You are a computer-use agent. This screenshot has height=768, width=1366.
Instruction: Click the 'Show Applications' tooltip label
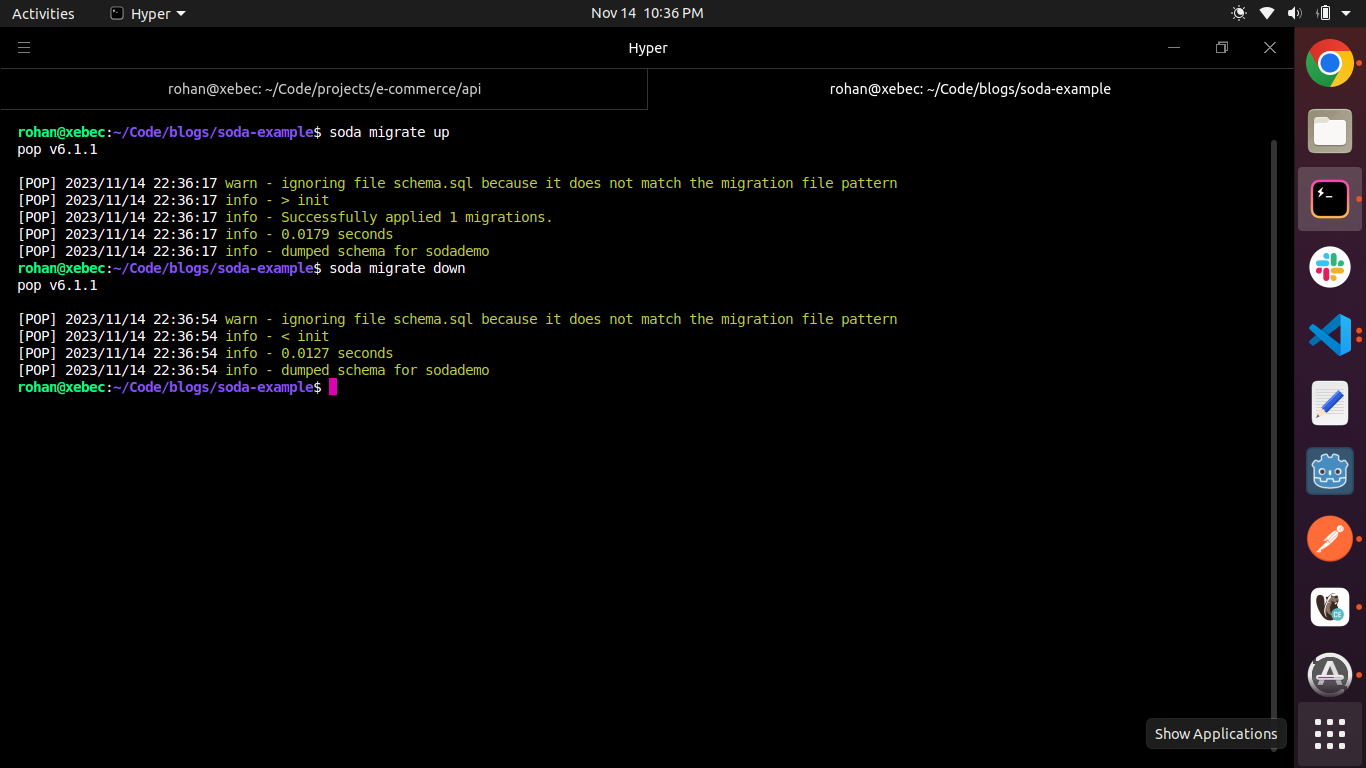pyautogui.click(x=1216, y=734)
